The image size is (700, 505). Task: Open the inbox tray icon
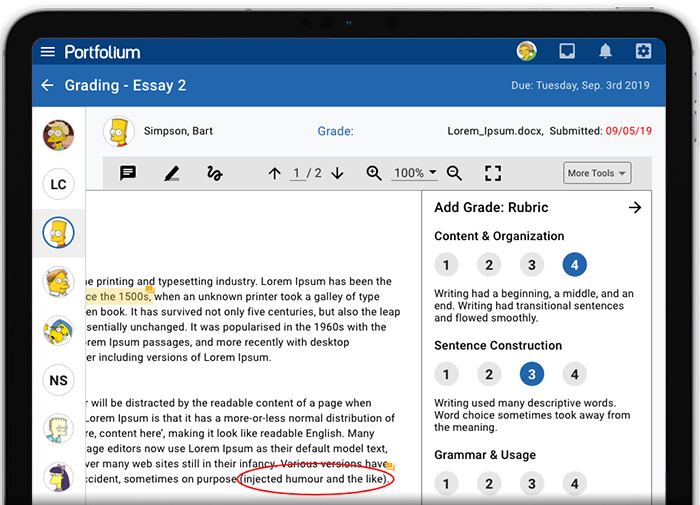point(567,52)
